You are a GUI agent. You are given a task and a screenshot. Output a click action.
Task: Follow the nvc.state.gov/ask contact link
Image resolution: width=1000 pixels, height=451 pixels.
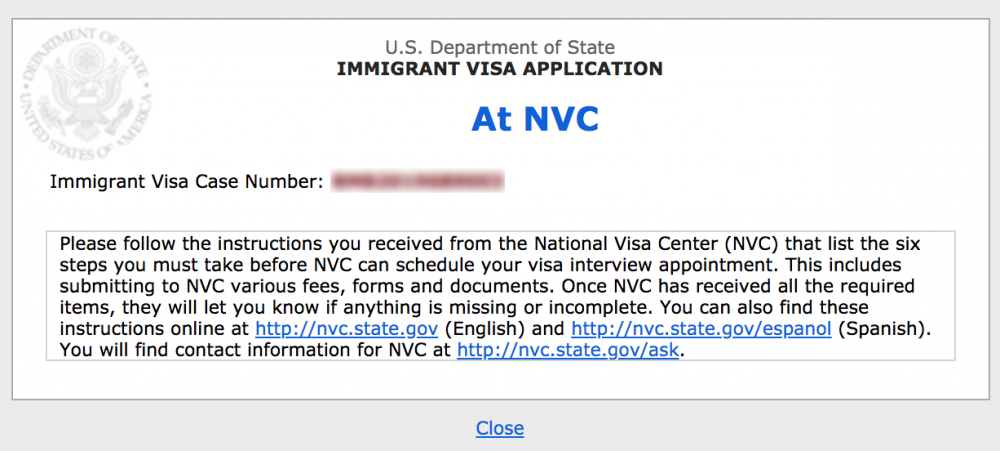568,350
